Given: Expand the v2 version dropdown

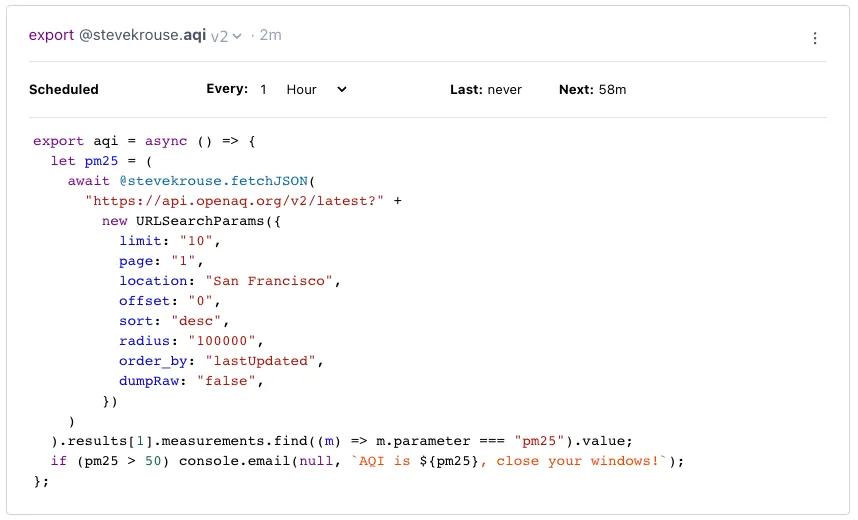Looking at the screenshot, I should (226, 35).
